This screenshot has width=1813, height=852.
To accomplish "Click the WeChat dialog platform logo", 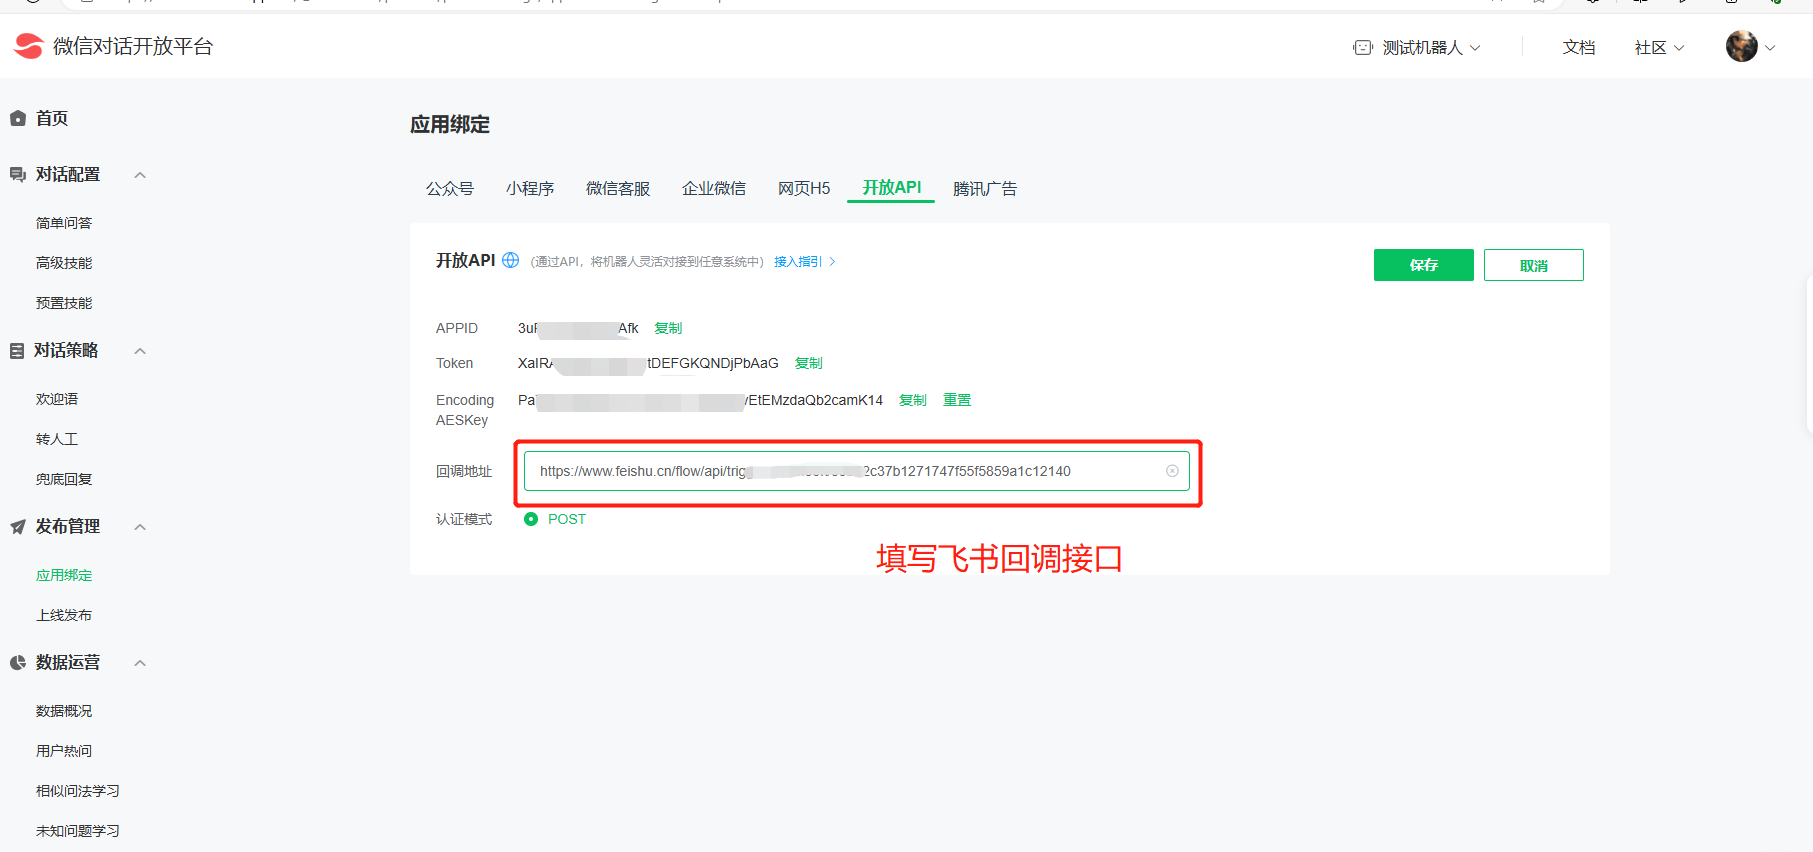I will 29,46.
